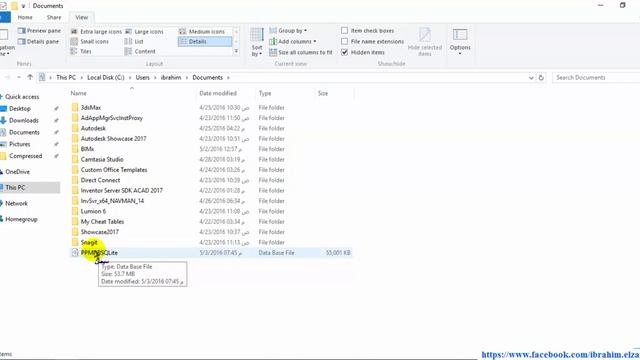The image size is (640, 360).
Task: Open Downloads in navigation pane
Action: click(x=24, y=120)
